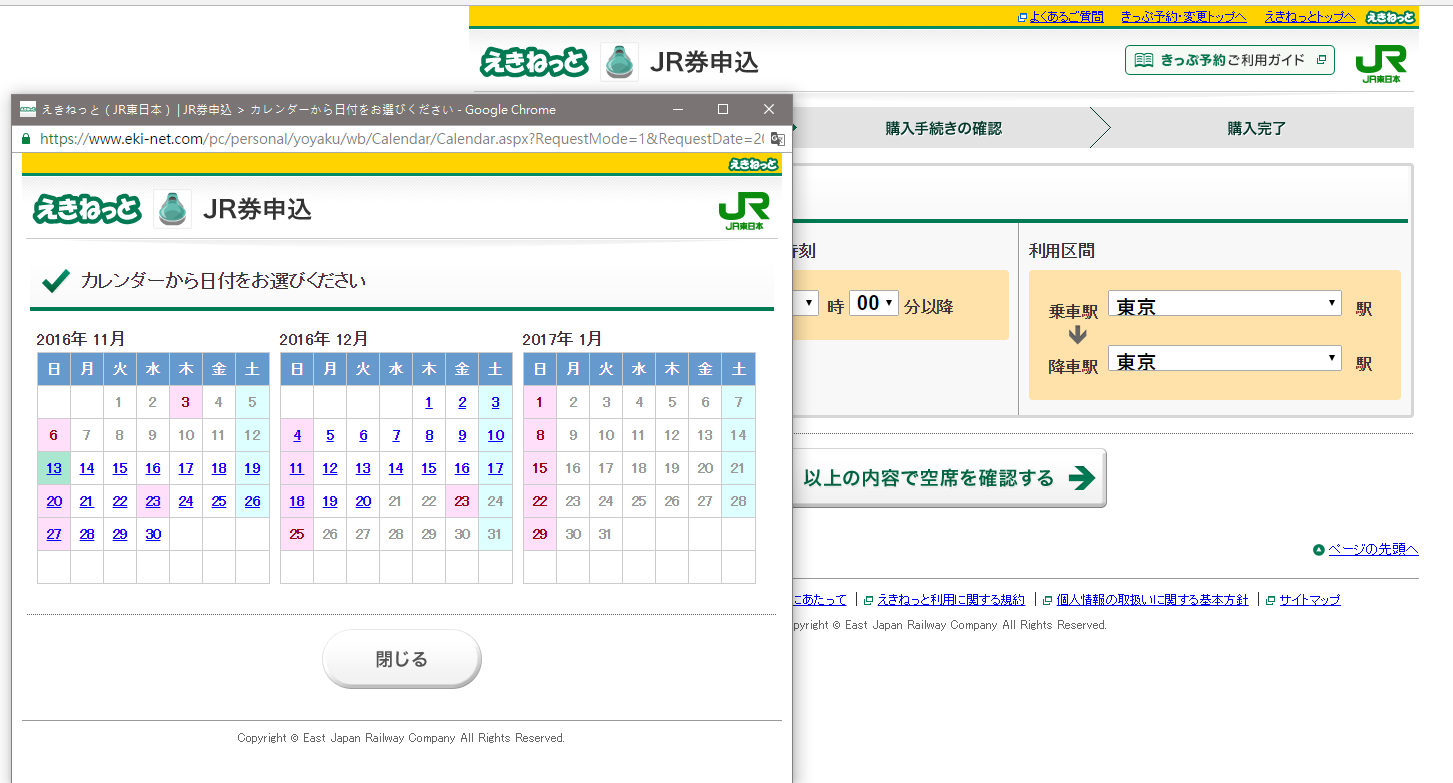
Task: Close the calendar with the 閉じる button
Action: [401, 659]
